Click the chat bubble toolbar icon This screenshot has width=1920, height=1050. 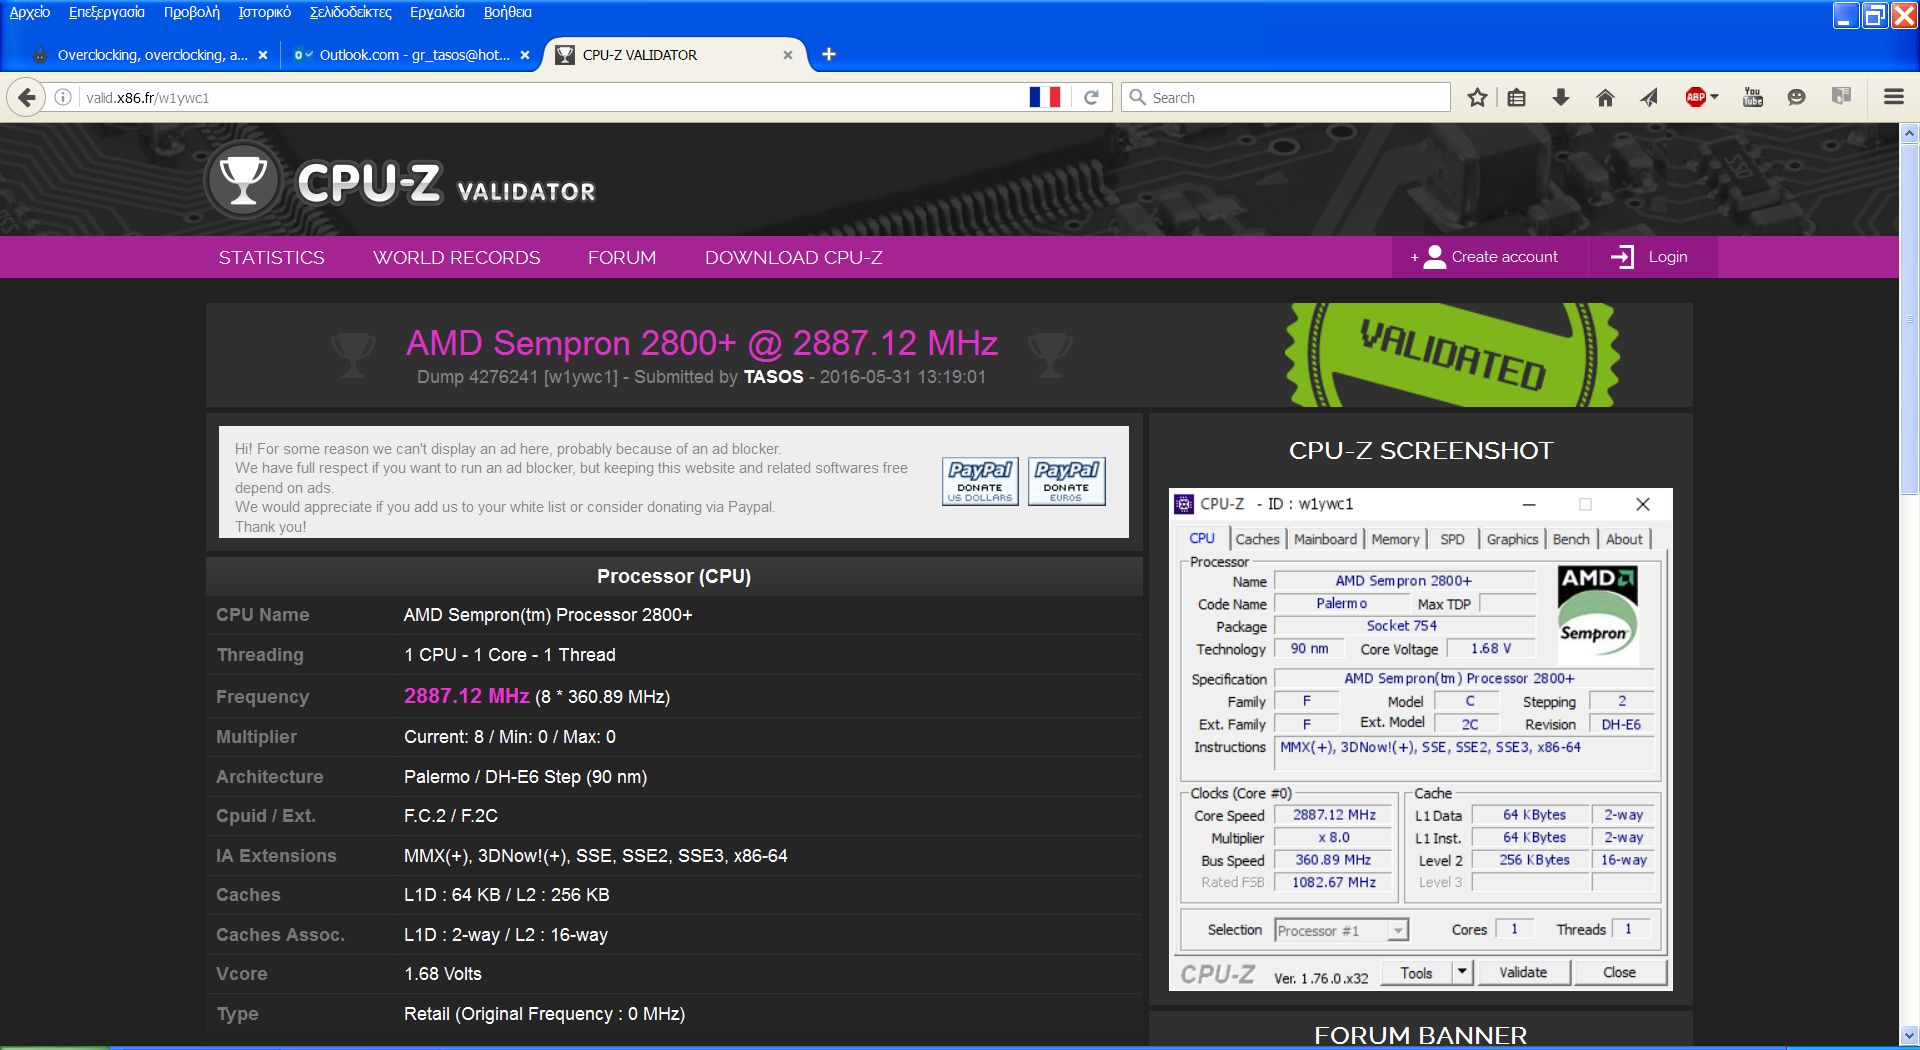(1796, 97)
